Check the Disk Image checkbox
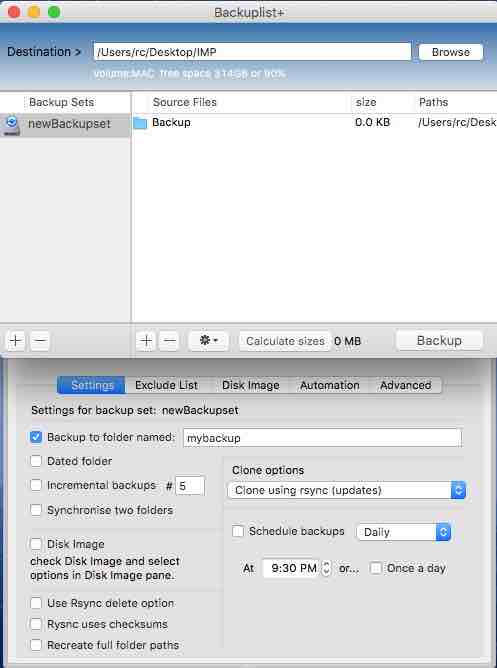This screenshot has height=668, width=497. [x=36, y=544]
